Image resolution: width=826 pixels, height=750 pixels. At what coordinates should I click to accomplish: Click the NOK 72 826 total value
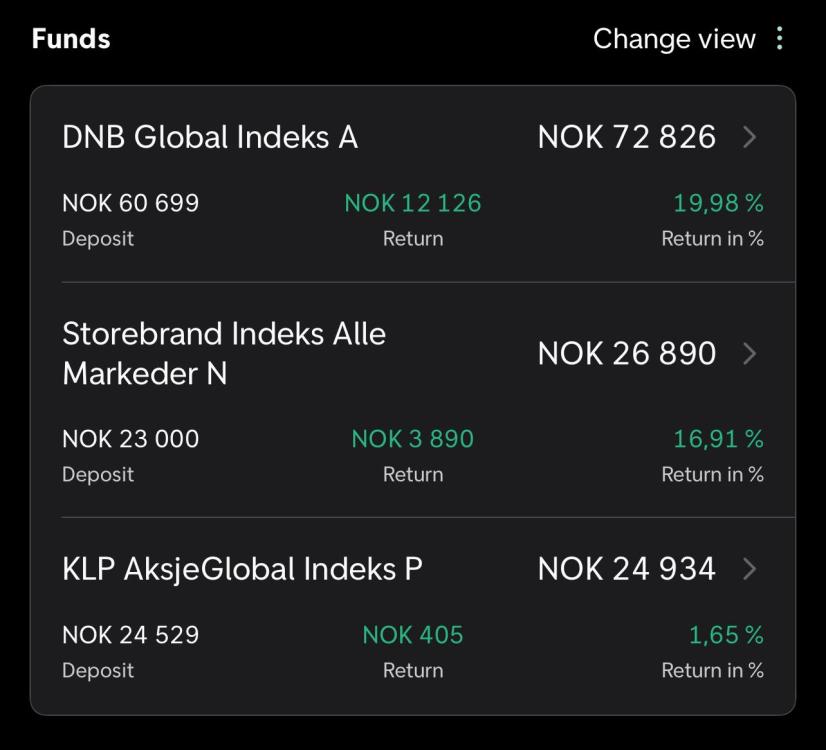pyautogui.click(x=626, y=137)
